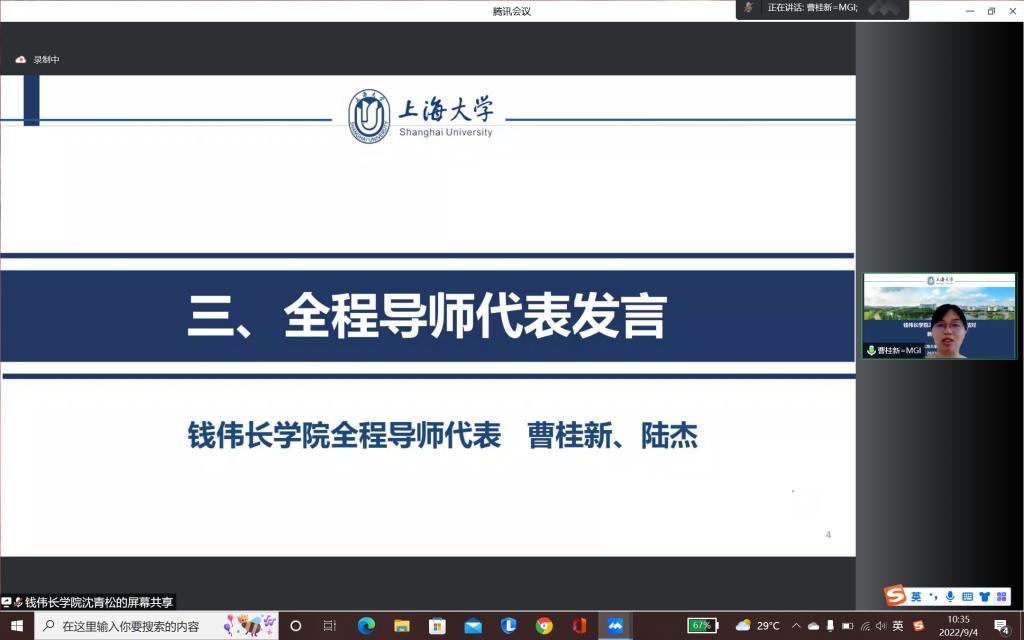Image resolution: width=1024 pixels, height=640 pixels.
Task: Open Microsoft Store from taskbar
Action: point(437,626)
